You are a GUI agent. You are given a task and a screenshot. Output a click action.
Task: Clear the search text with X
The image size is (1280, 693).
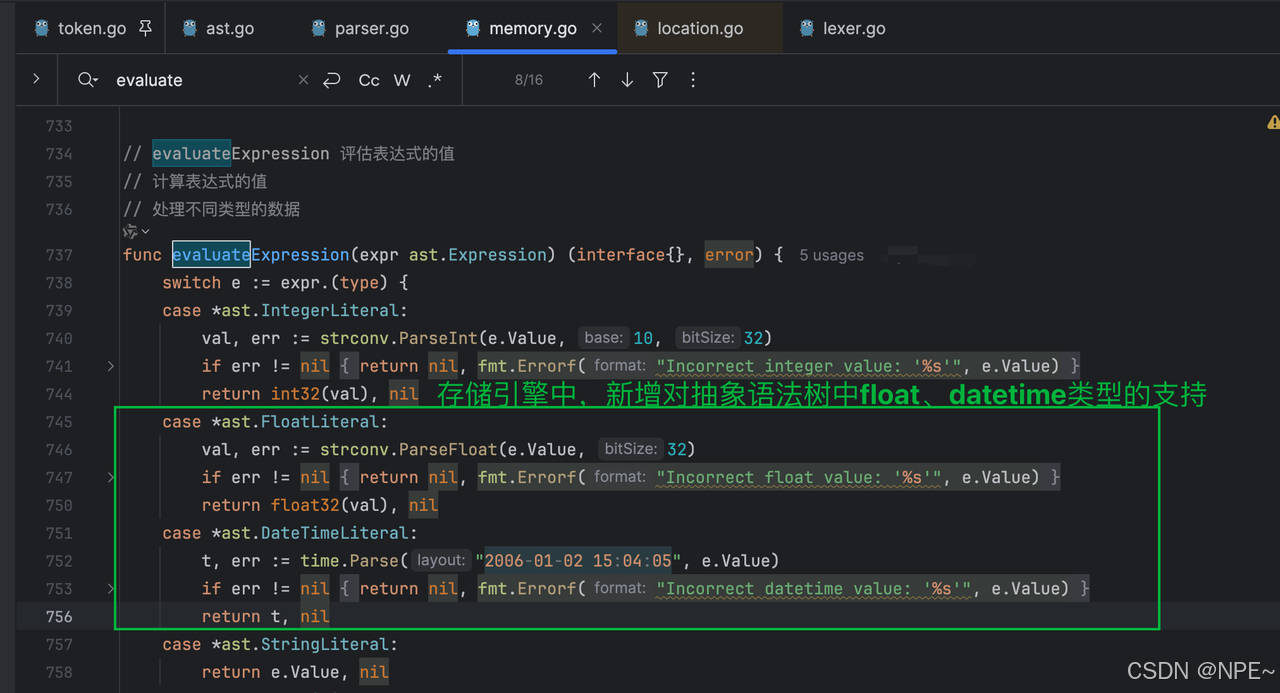pos(304,80)
